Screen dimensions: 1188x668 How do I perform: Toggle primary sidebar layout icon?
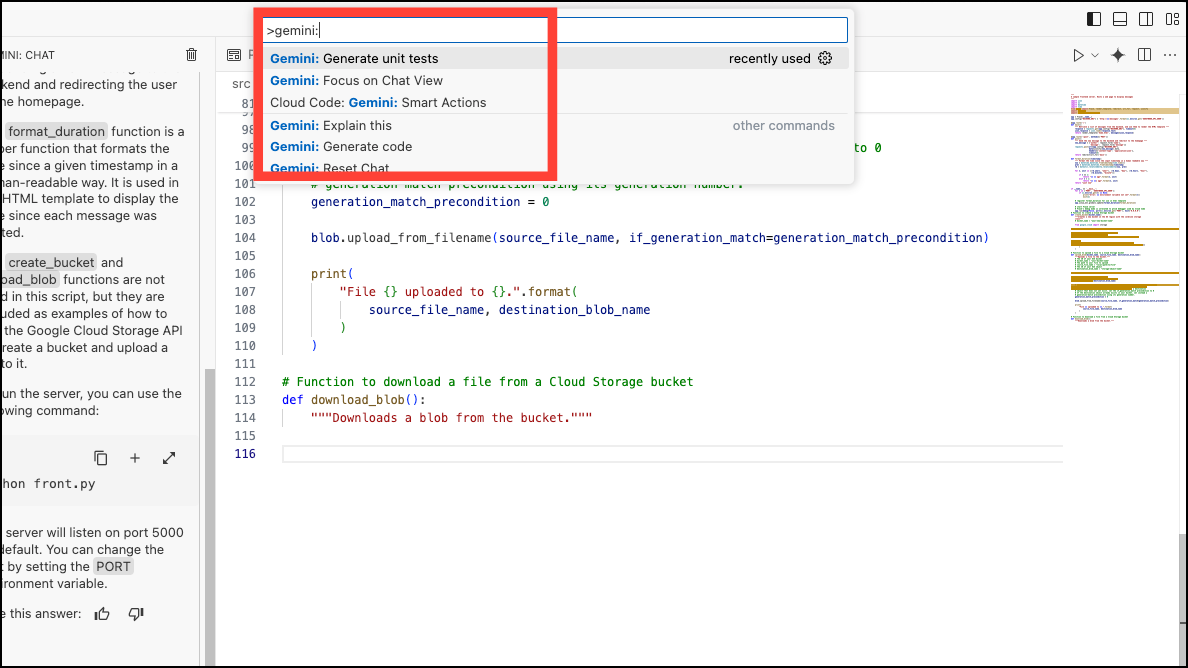(x=1094, y=19)
